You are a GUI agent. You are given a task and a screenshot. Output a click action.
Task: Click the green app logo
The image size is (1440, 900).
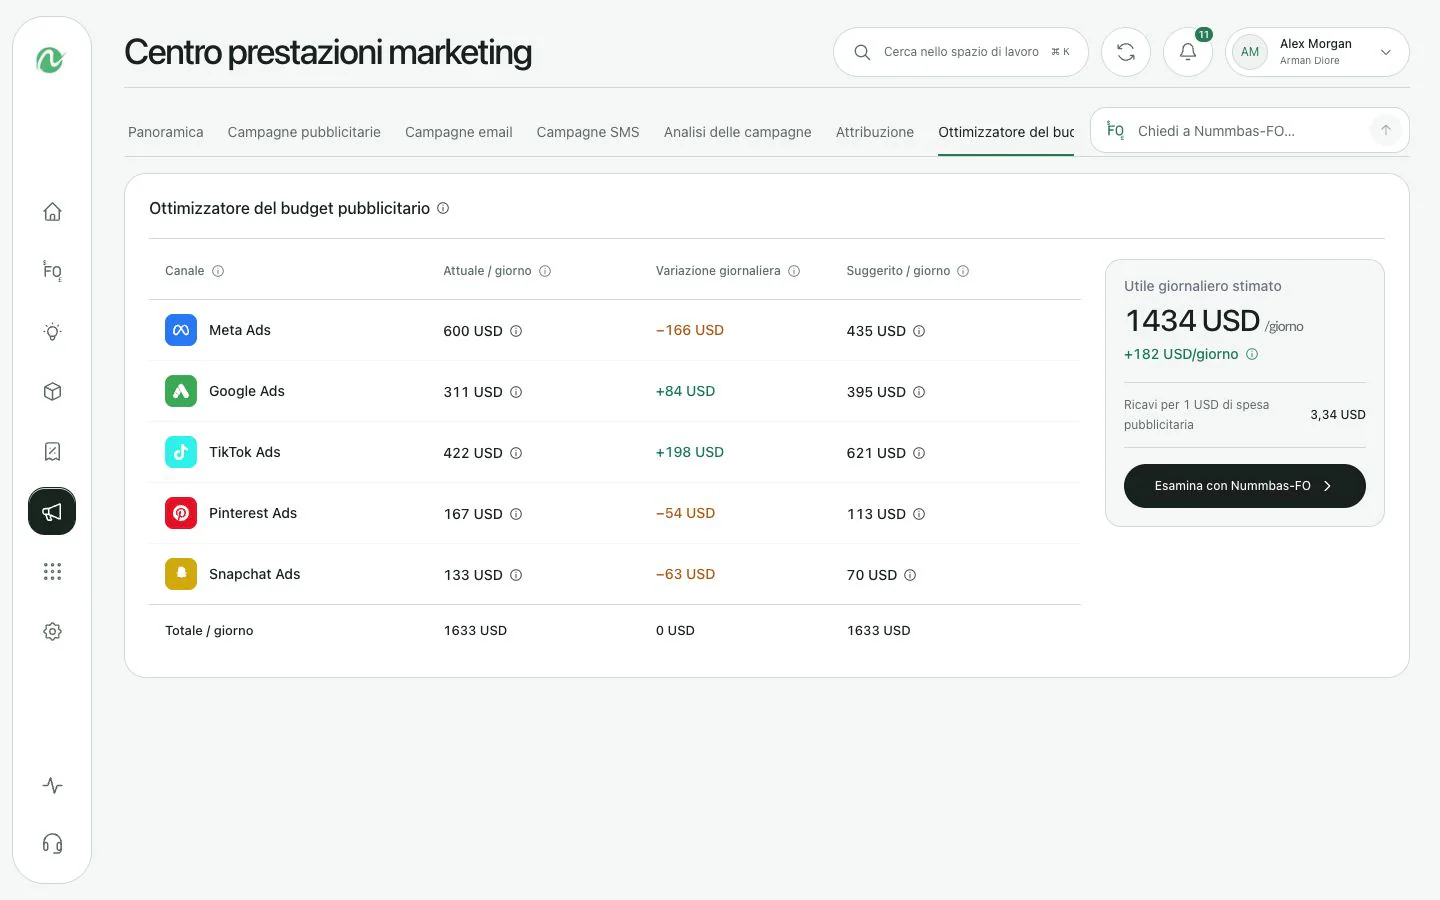(x=51, y=60)
